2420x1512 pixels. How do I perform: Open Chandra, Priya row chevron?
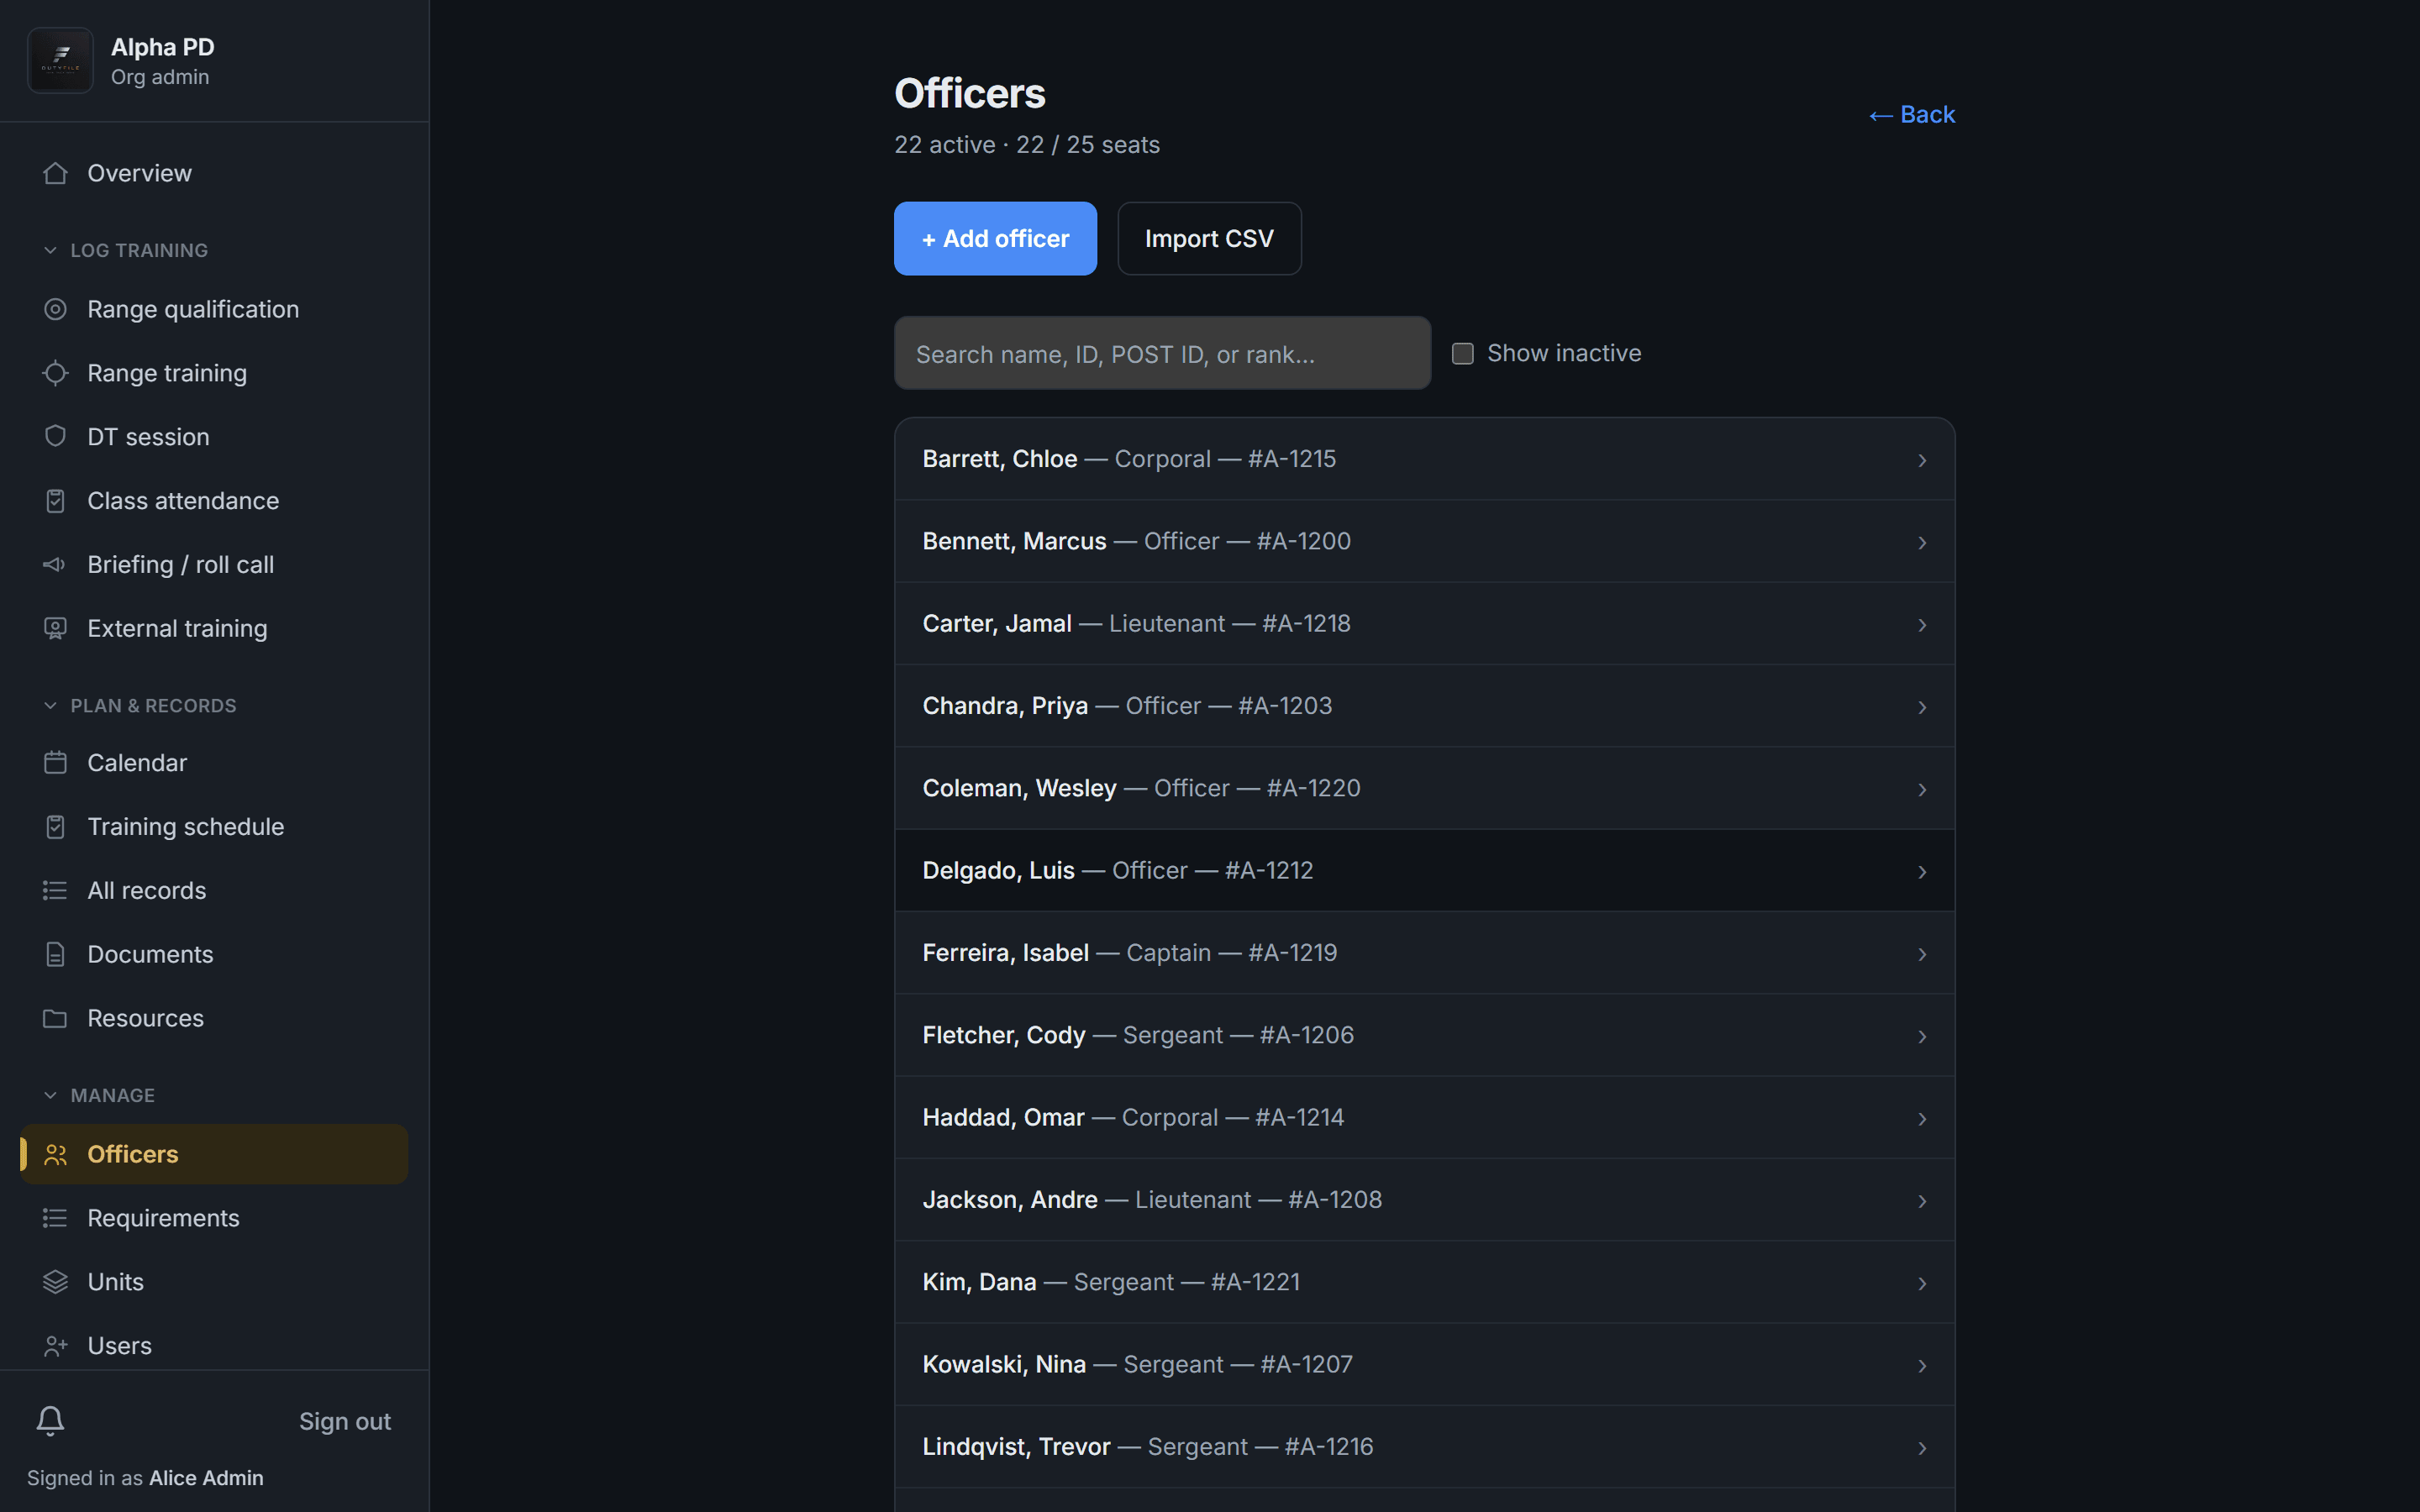tap(1922, 707)
